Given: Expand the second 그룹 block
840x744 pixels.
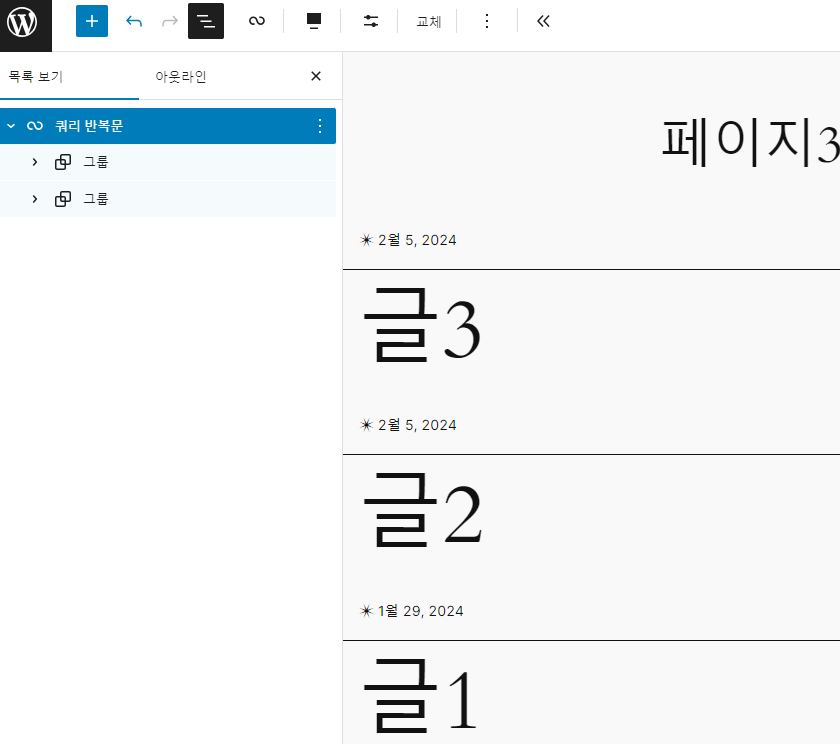Looking at the screenshot, I should click(x=35, y=199).
